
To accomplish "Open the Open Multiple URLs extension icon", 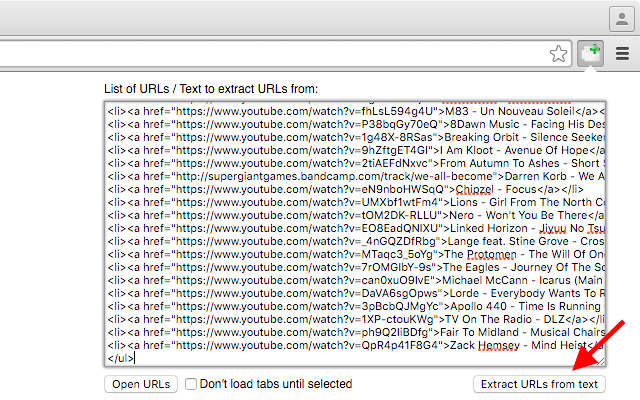I will [x=590, y=53].
